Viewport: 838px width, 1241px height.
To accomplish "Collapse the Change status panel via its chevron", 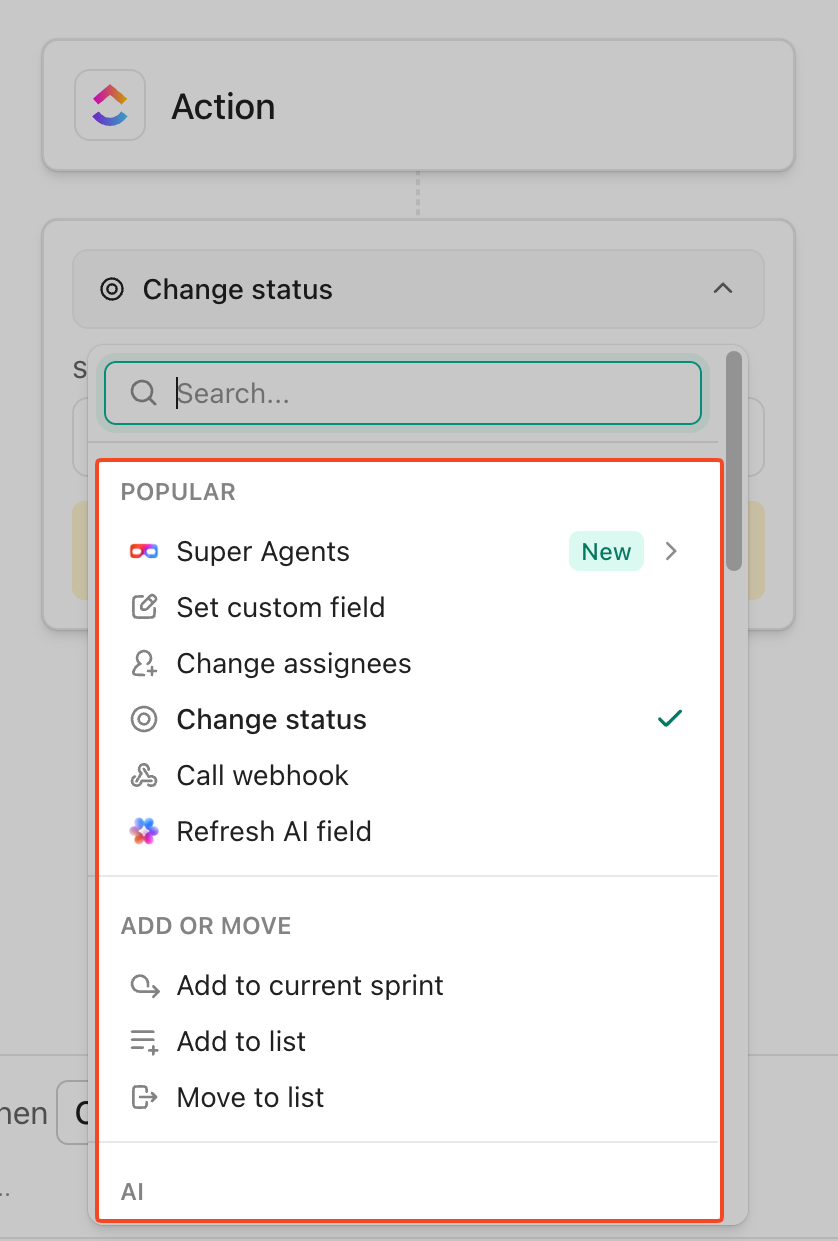I will 723,288.
